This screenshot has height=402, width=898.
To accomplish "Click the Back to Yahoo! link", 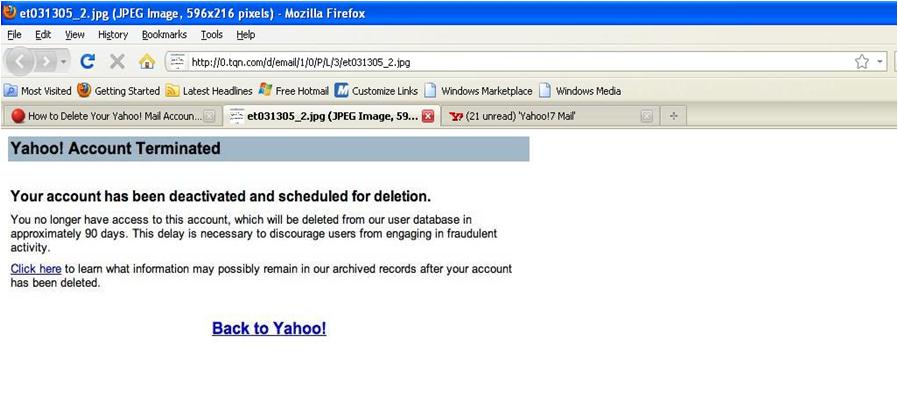I will click(x=269, y=328).
